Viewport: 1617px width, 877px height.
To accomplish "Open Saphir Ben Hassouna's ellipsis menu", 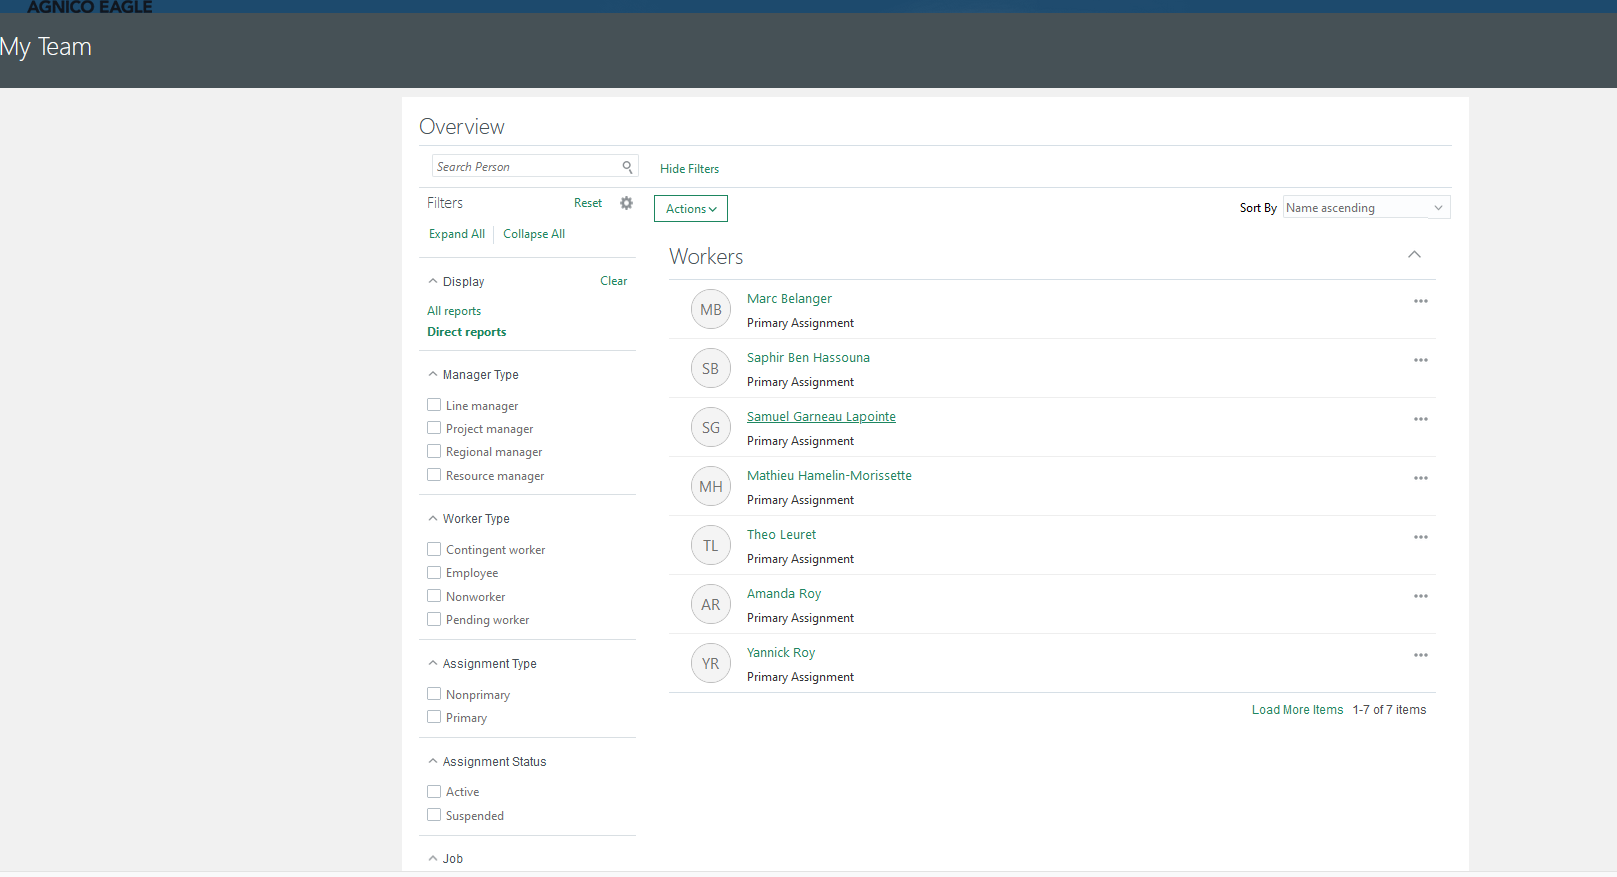I will [x=1420, y=360].
